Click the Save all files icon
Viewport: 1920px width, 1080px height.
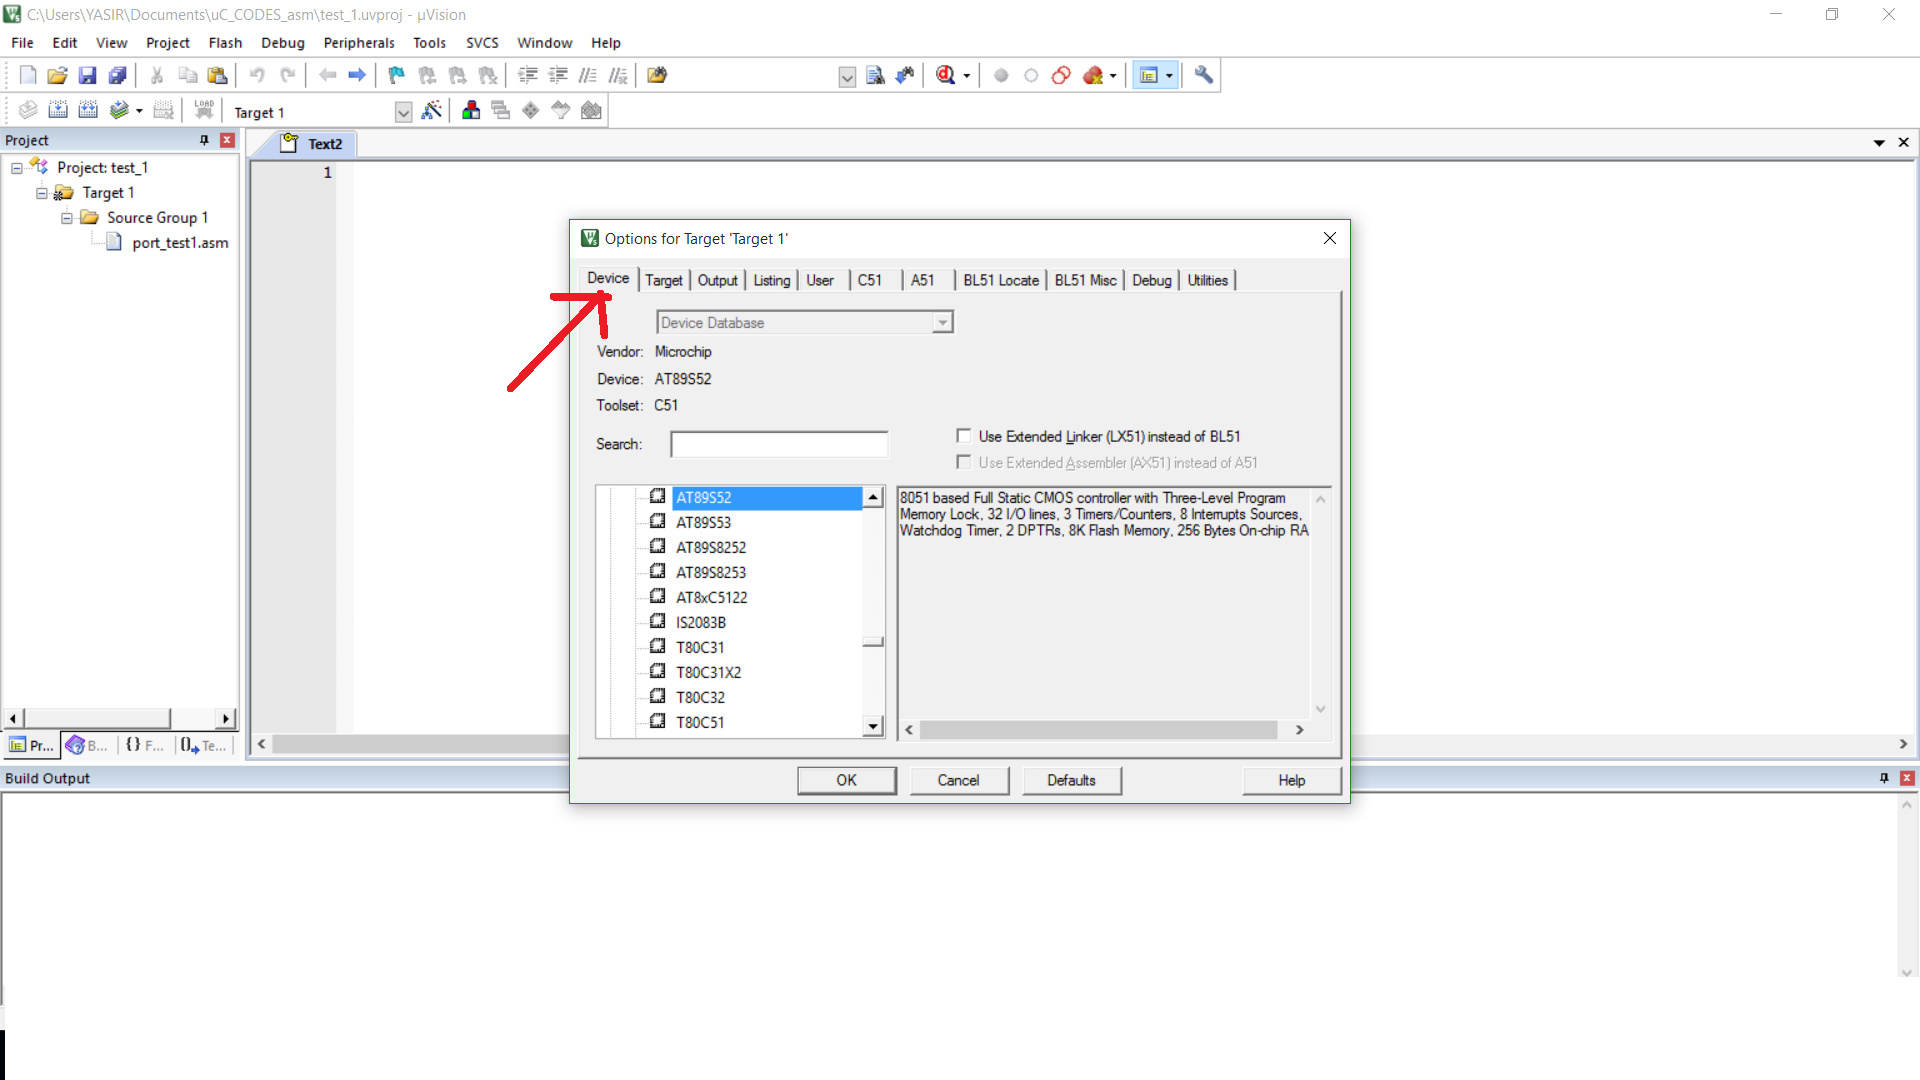pos(117,75)
